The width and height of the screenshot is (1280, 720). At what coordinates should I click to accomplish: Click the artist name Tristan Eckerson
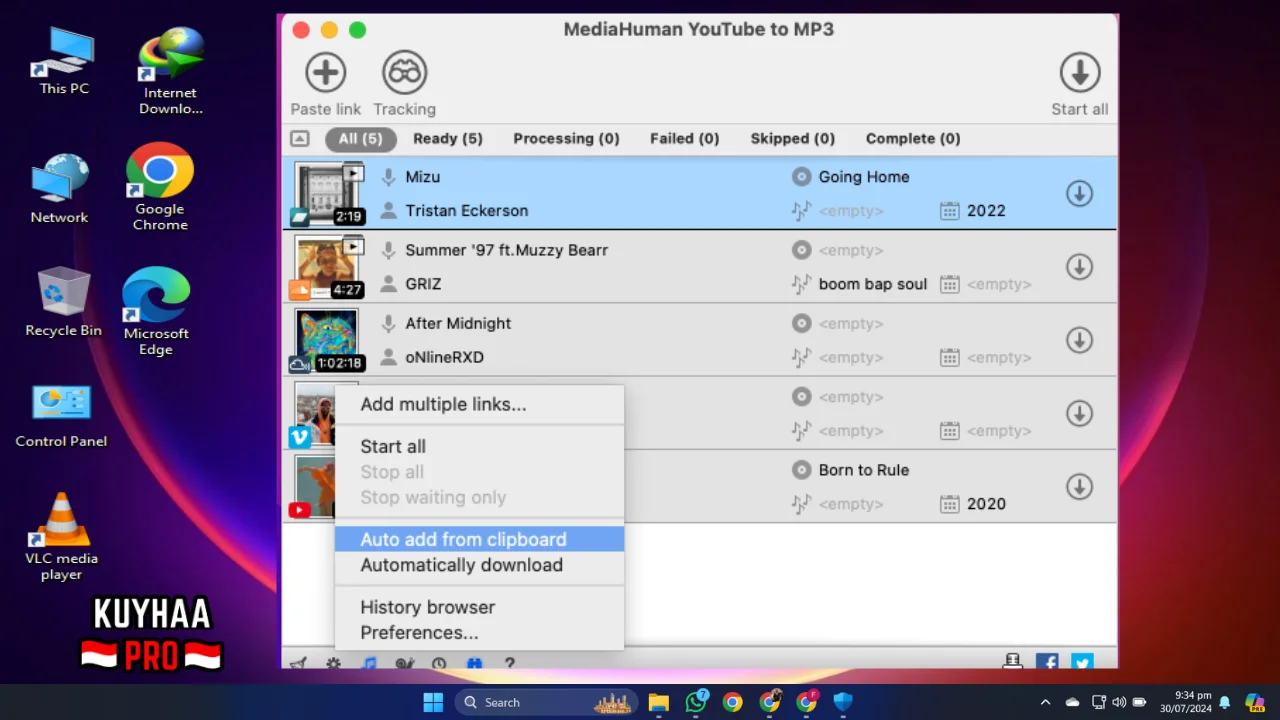click(466, 211)
